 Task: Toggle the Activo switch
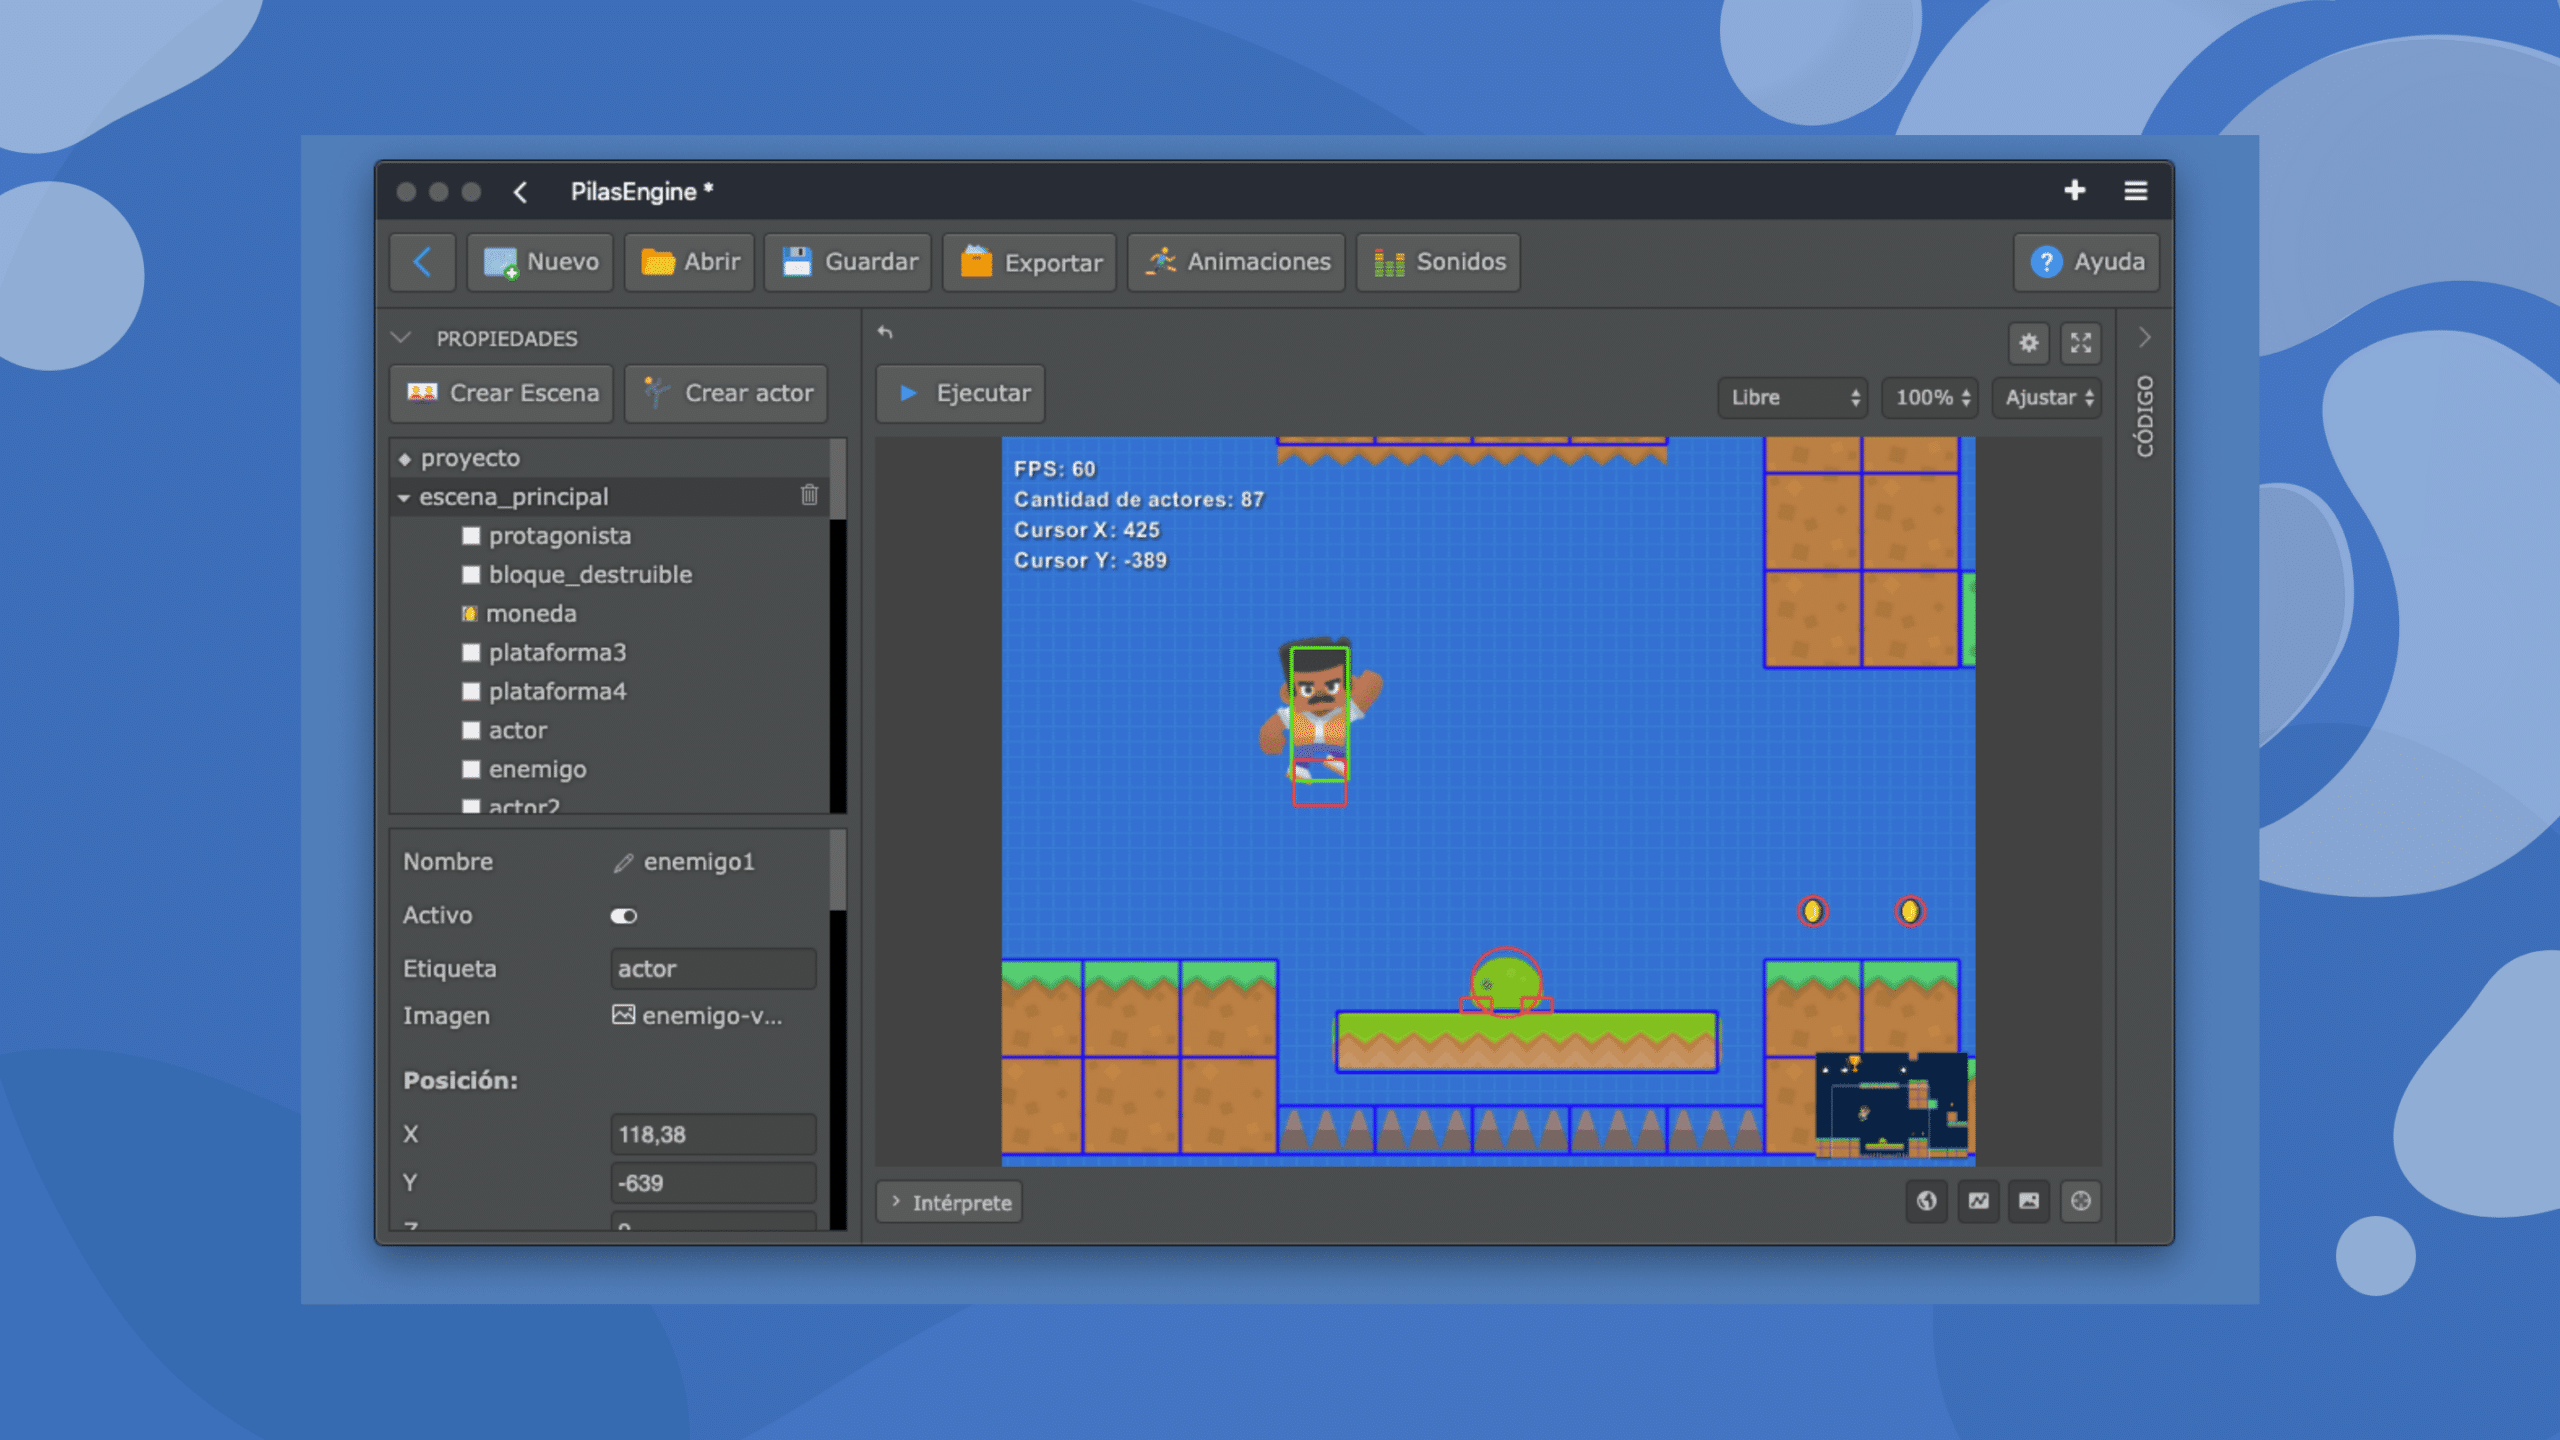pos(623,916)
